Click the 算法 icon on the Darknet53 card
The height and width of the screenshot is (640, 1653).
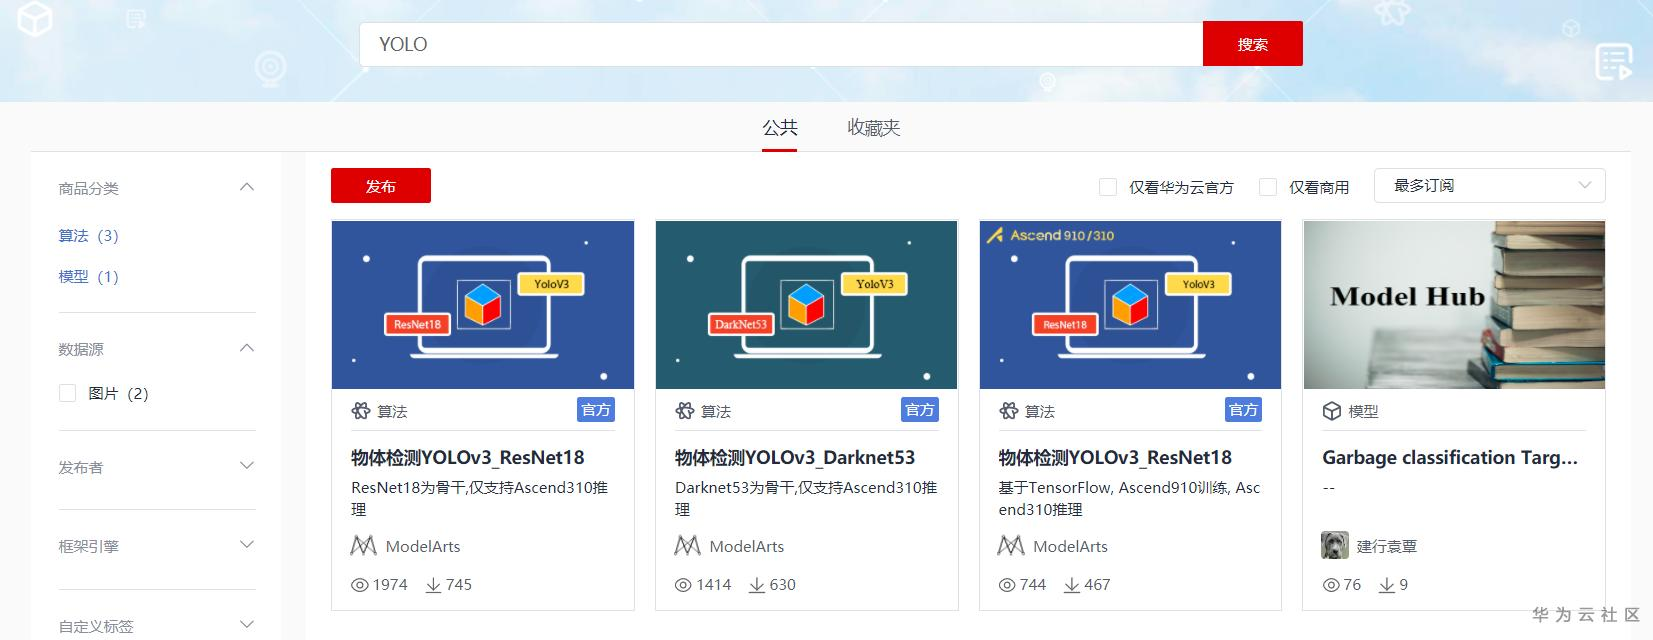coord(685,411)
